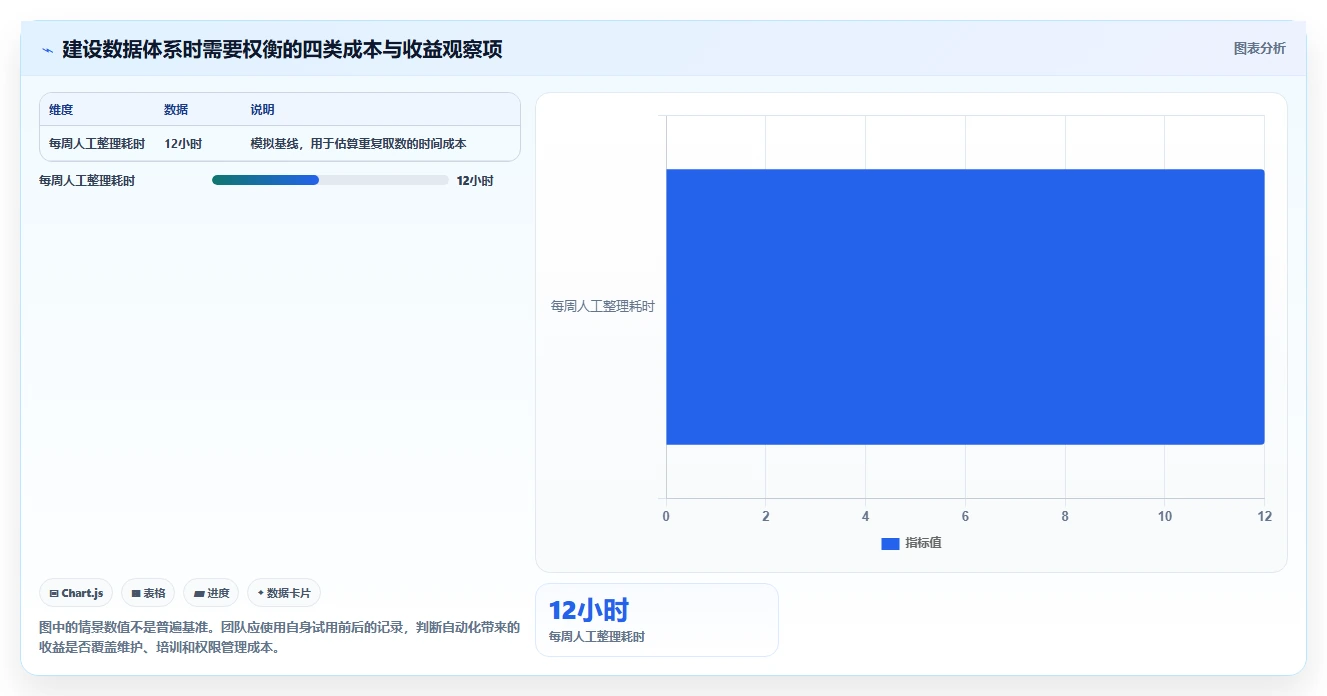This screenshot has width=1327, height=696.
Task: Click the 每周人工整理耗时 table cell
Action: coord(97,144)
